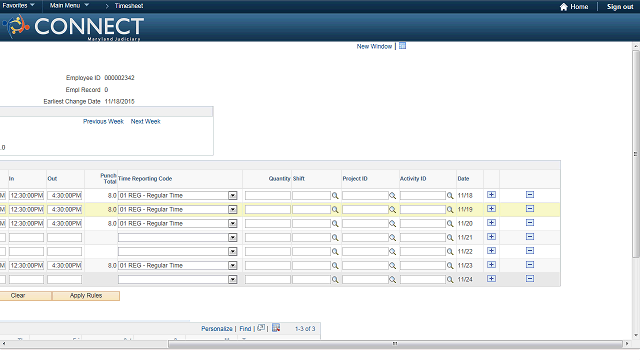Click the empty In field for 11/21
Screen dimensions: 640x360
(x=27, y=238)
